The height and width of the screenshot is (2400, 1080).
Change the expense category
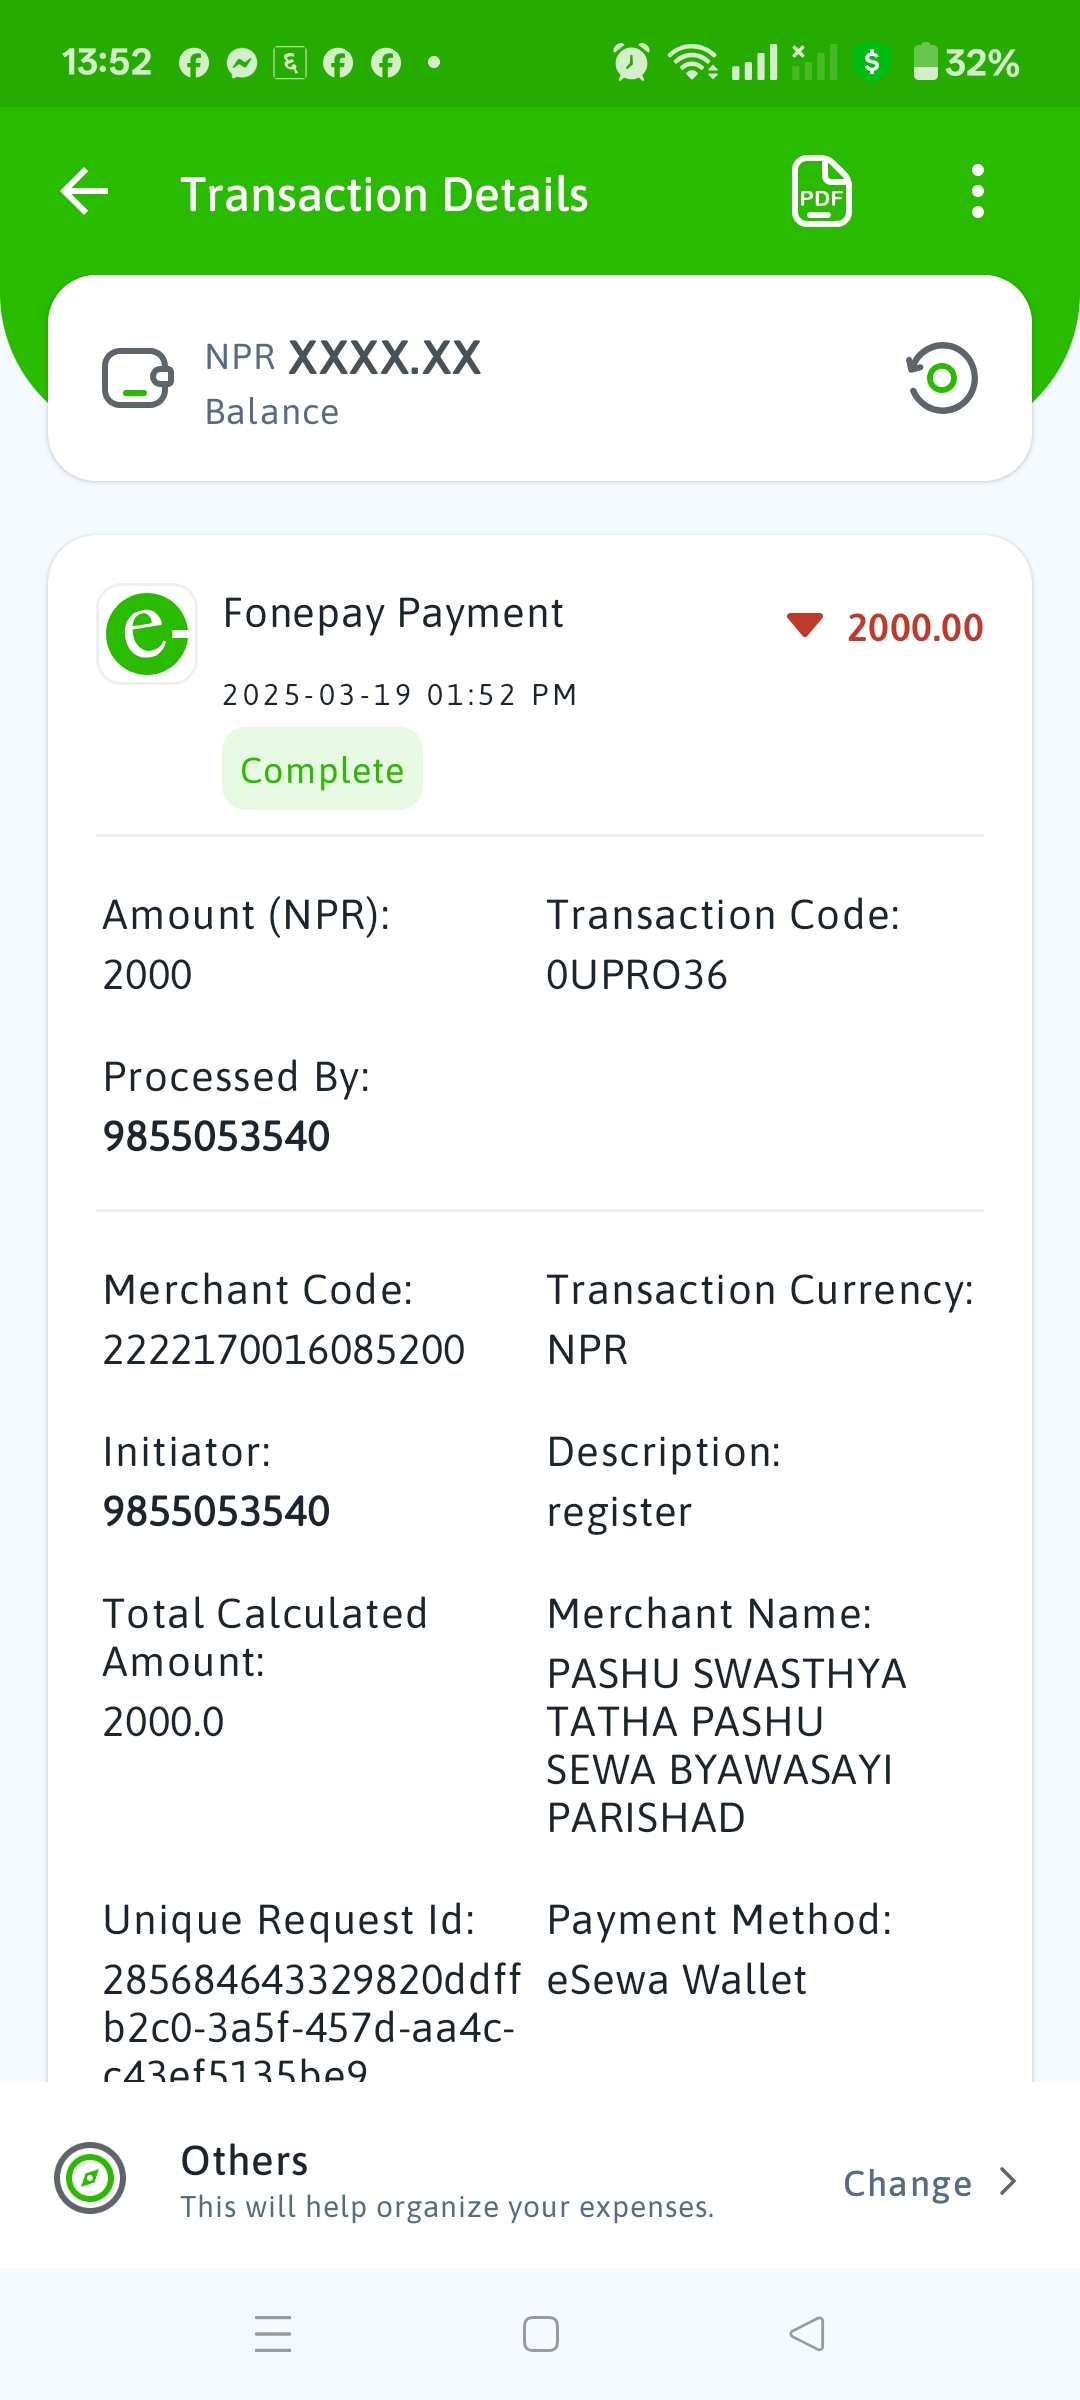[x=907, y=2183]
